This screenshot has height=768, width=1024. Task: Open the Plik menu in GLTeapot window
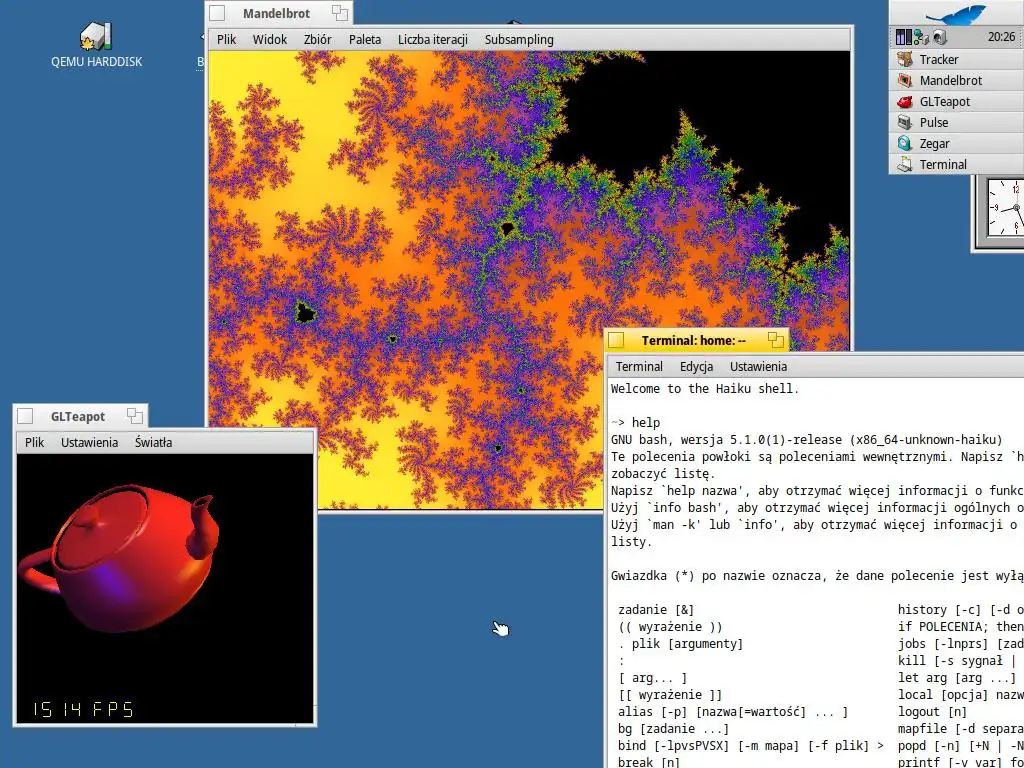coord(35,442)
